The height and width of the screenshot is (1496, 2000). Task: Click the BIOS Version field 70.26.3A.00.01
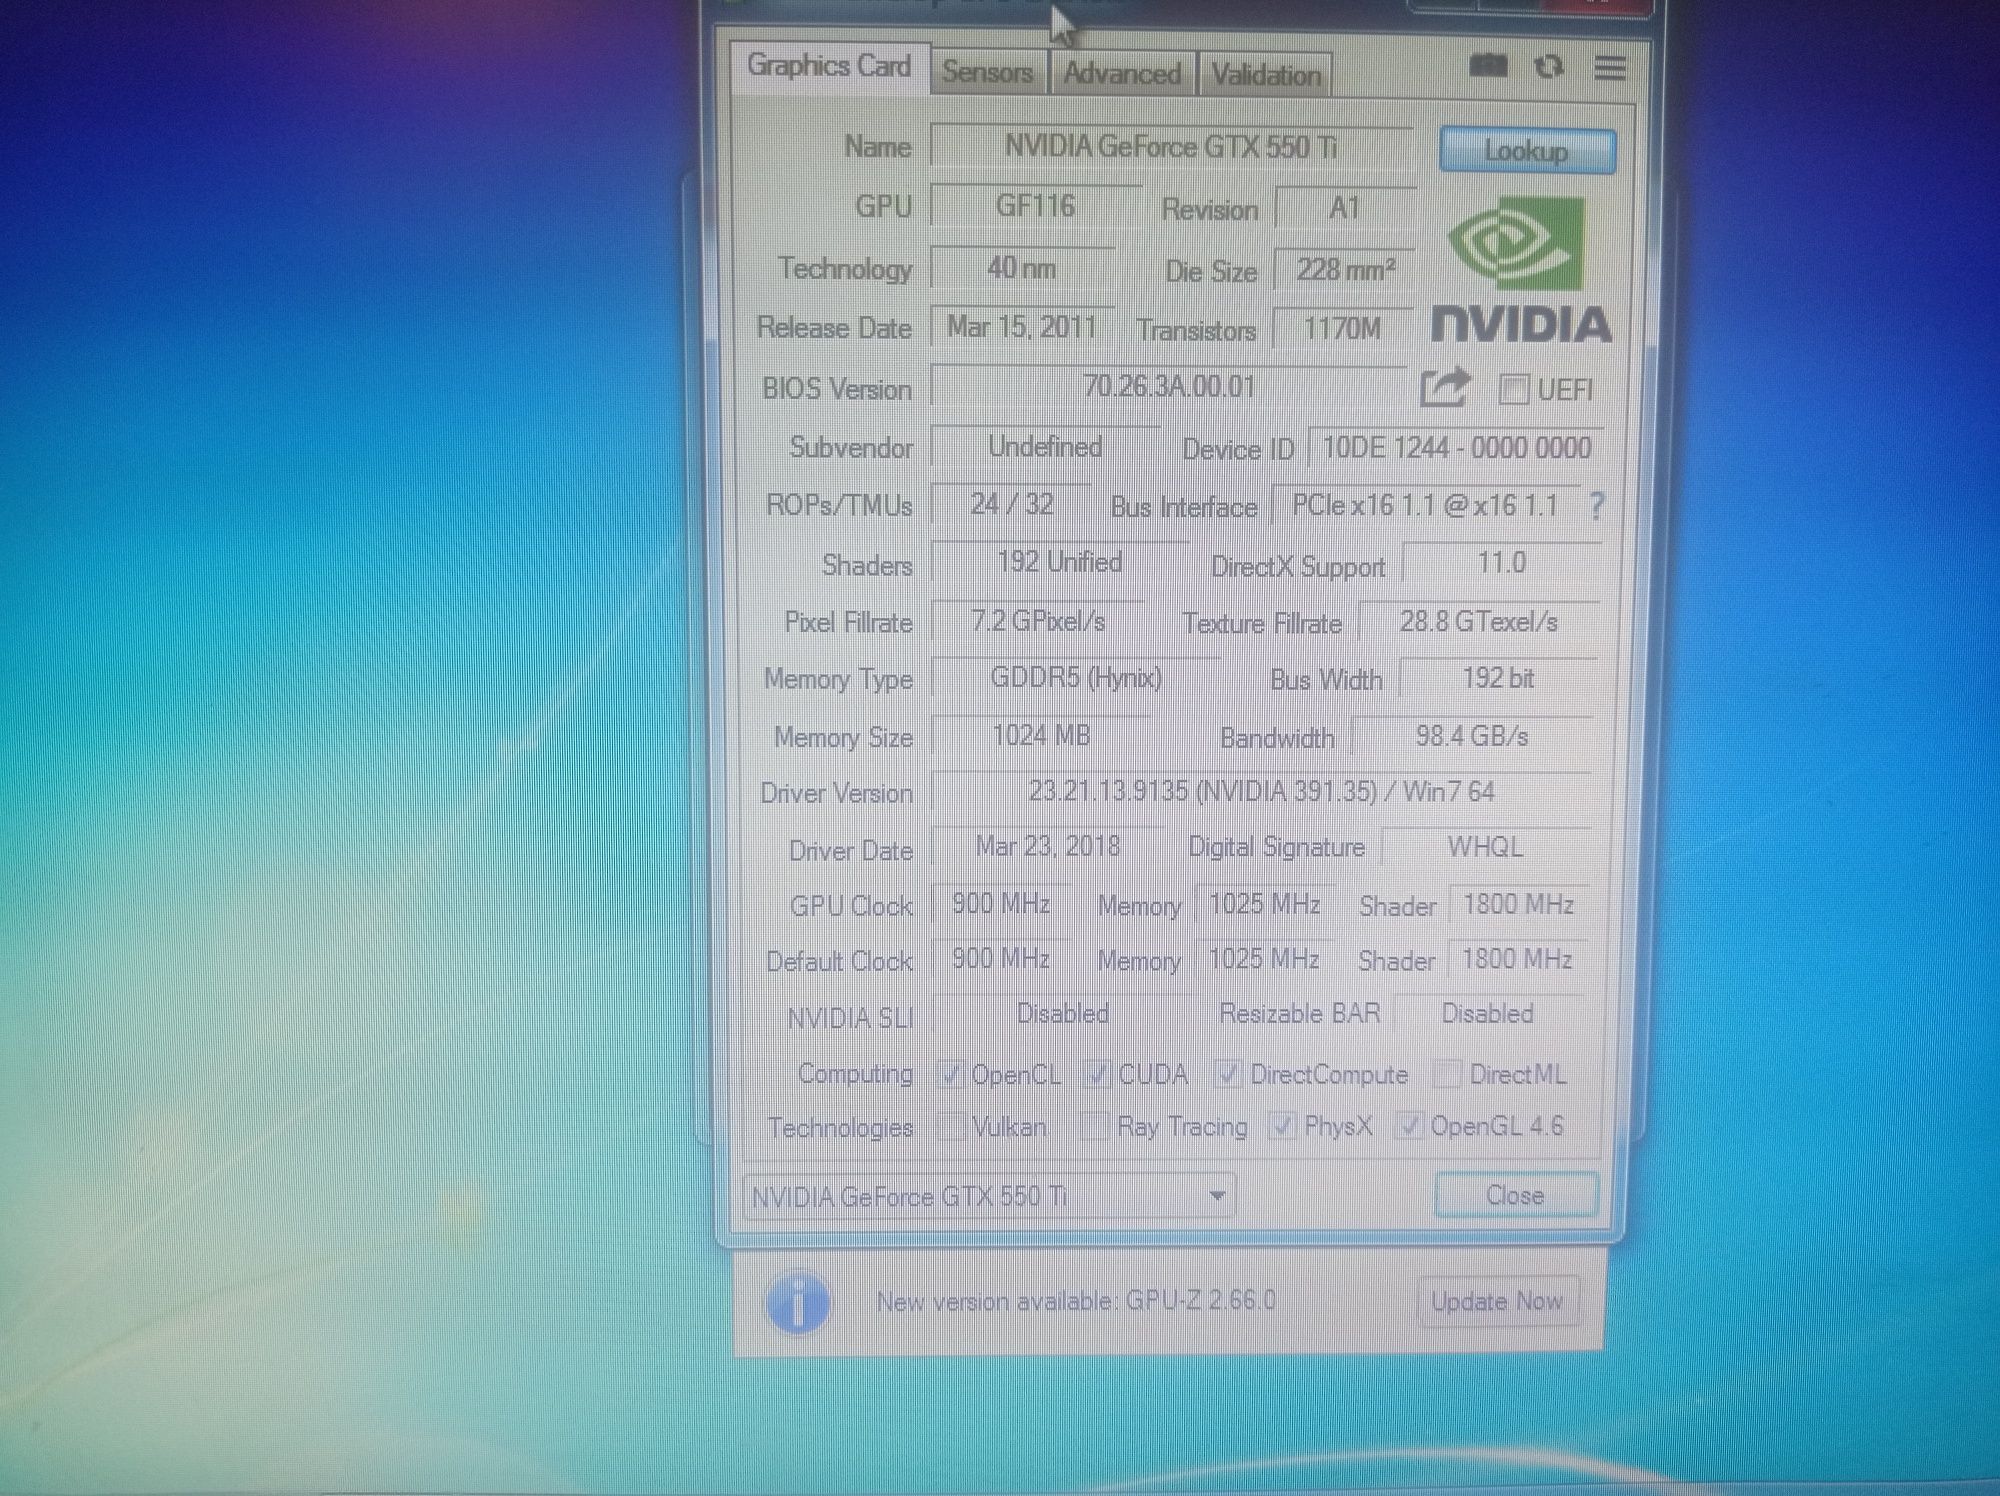click(1169, 386)
